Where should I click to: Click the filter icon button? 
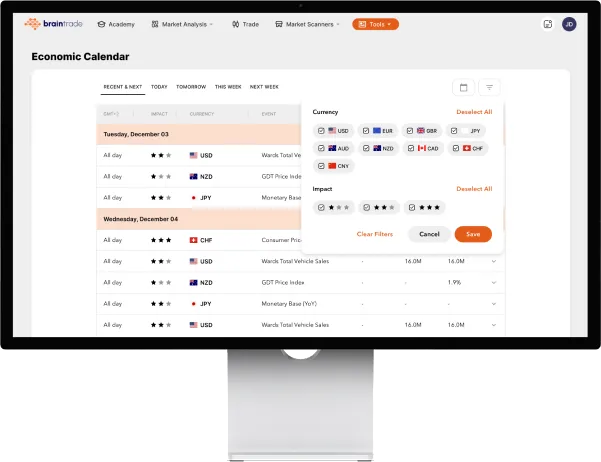point(489,87)
